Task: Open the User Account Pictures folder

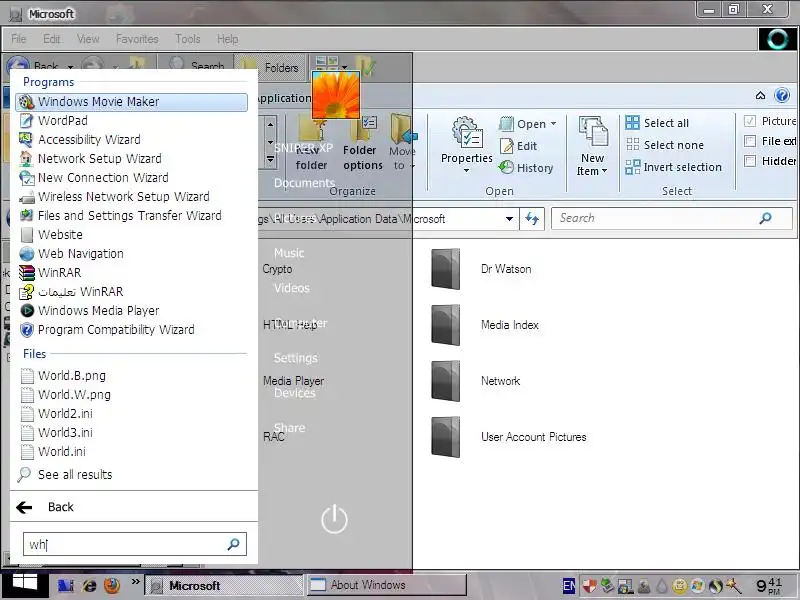Action: pos(509,437)
